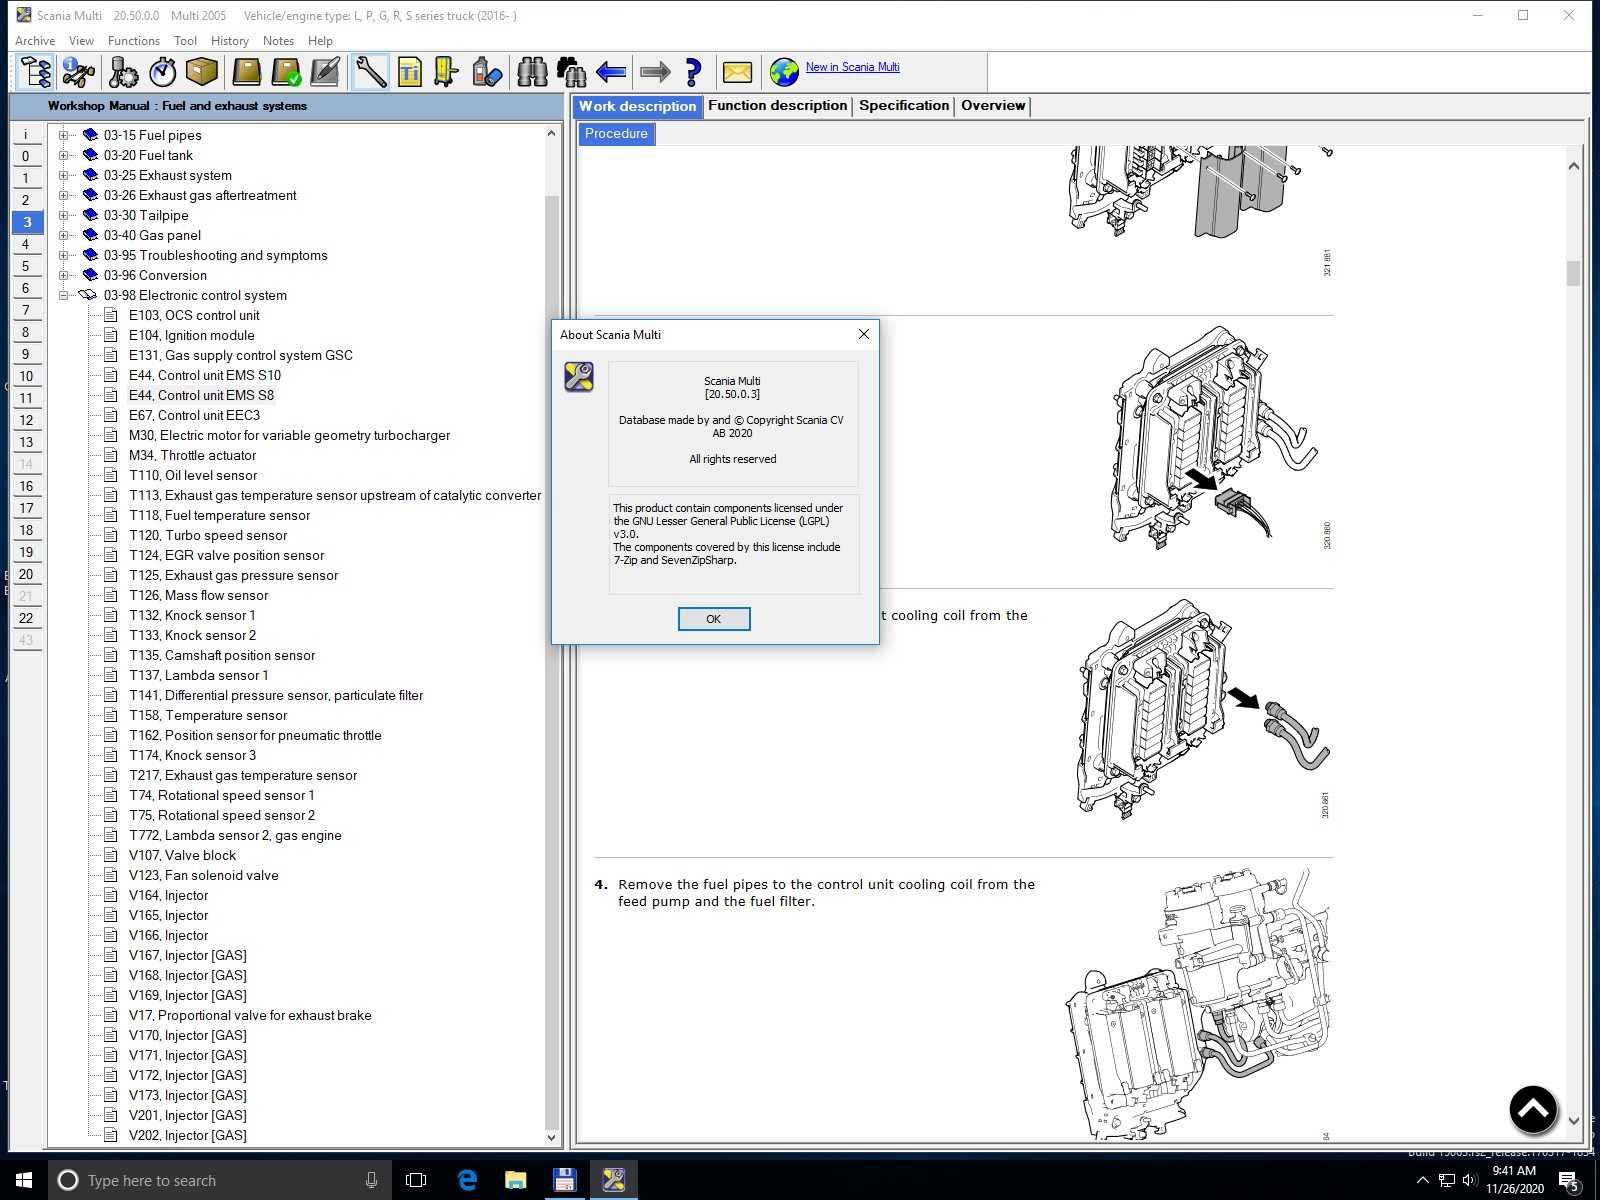Expand 03-95 Troubleshooting and symptoms node
The image size is (1600, 1200).
[x=64, y=255]
